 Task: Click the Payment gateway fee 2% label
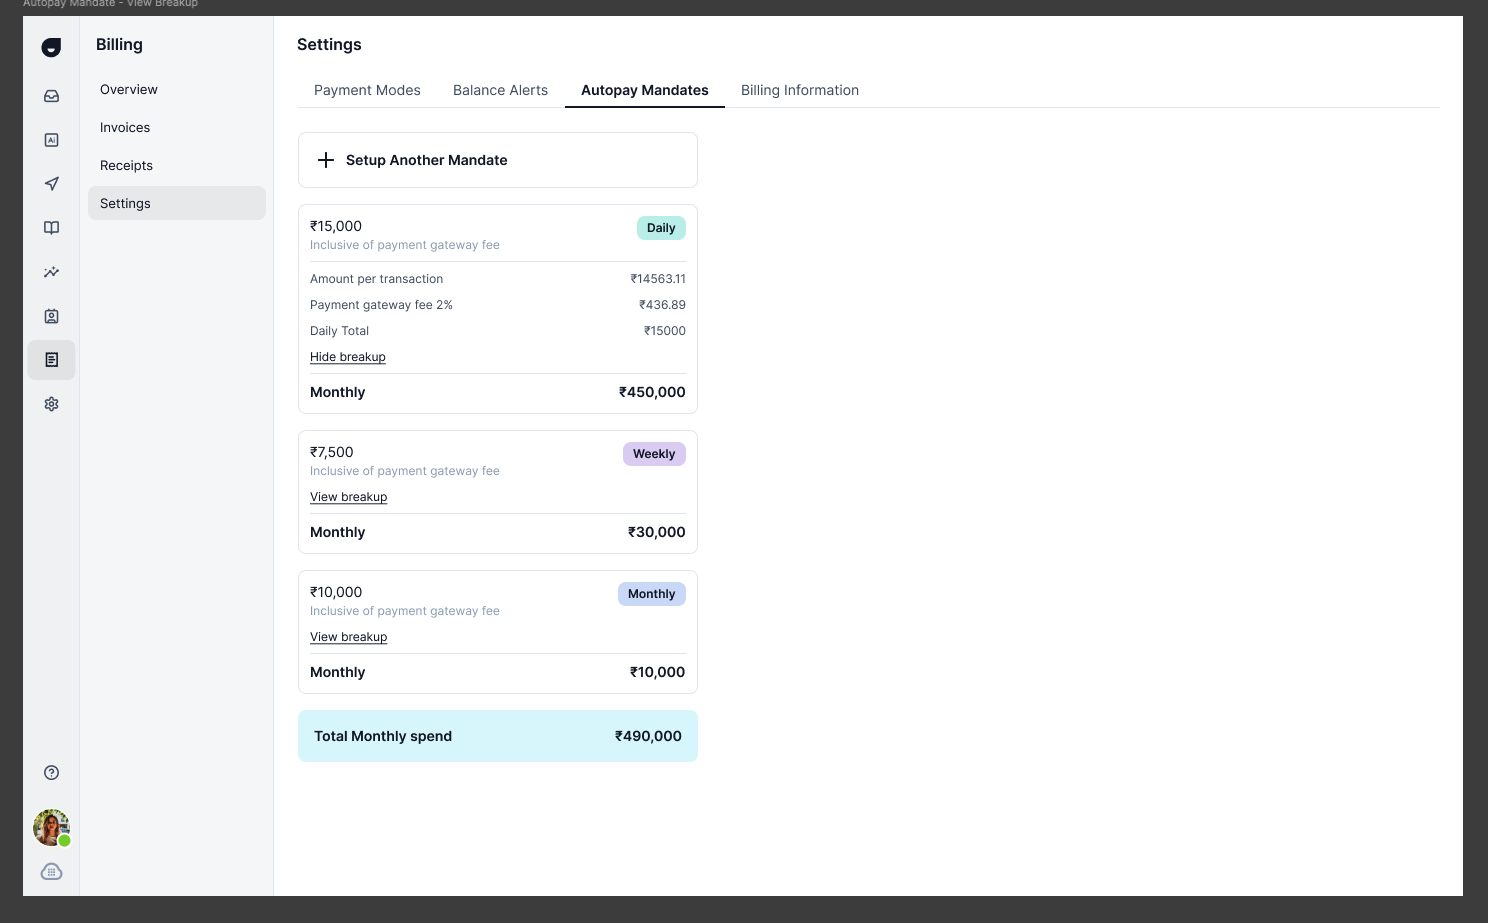coord(381,305)
